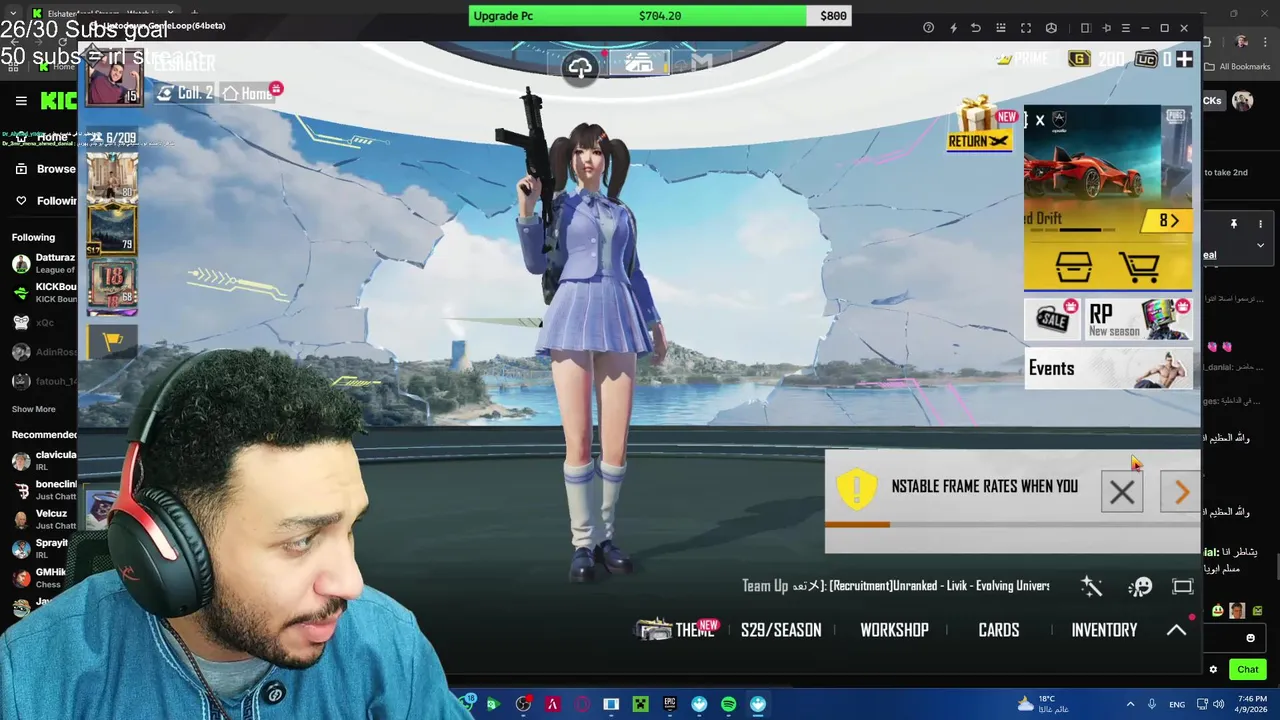1280x720 pixels.
Task: Click the taskbar microphone icon
Action: click(1152, 704)
